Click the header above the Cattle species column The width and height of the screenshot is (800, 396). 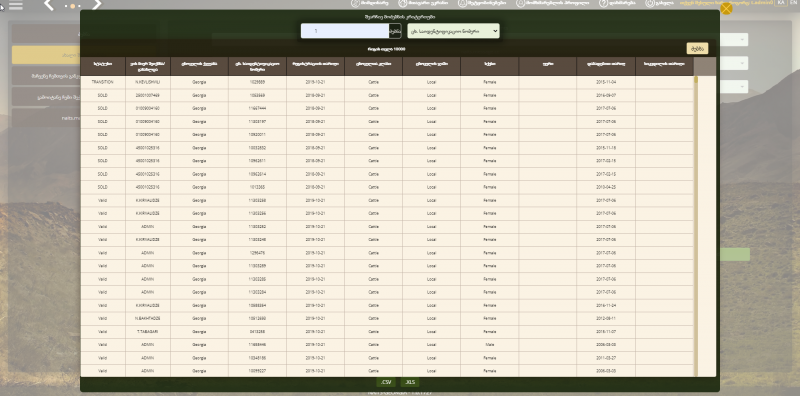(373, 66)
